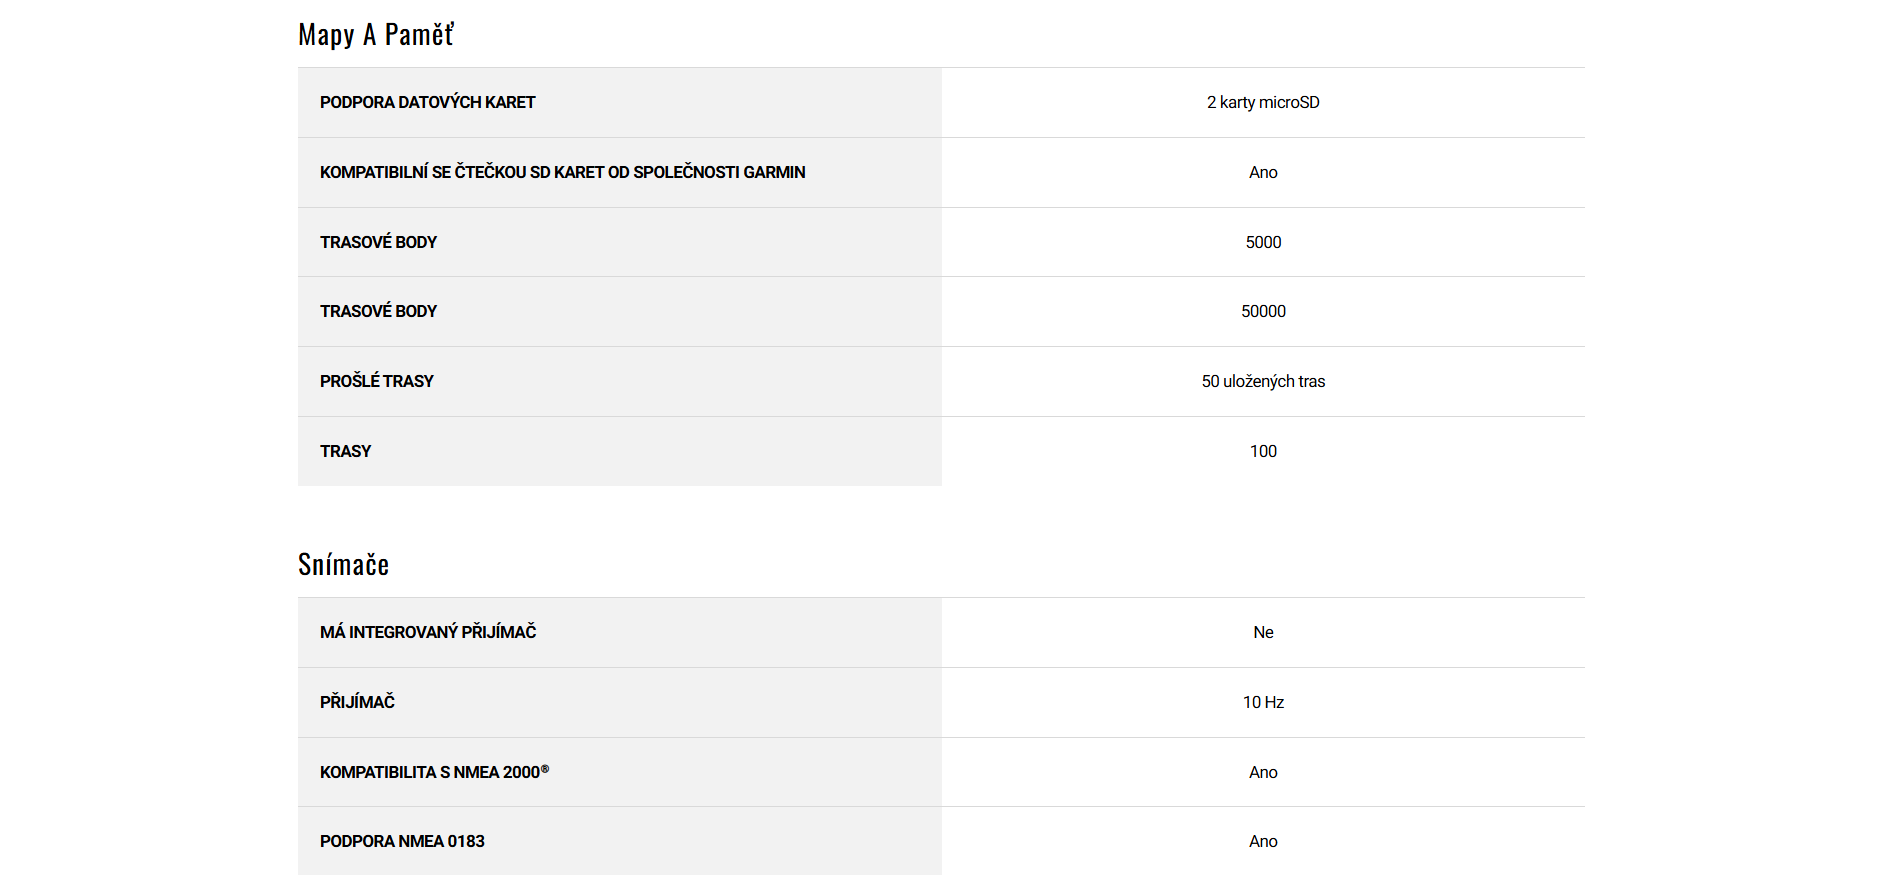
Task: Click "Ano" in the Garmin SD reader row
Action: pyautogui.click(x=1263, y=172)
